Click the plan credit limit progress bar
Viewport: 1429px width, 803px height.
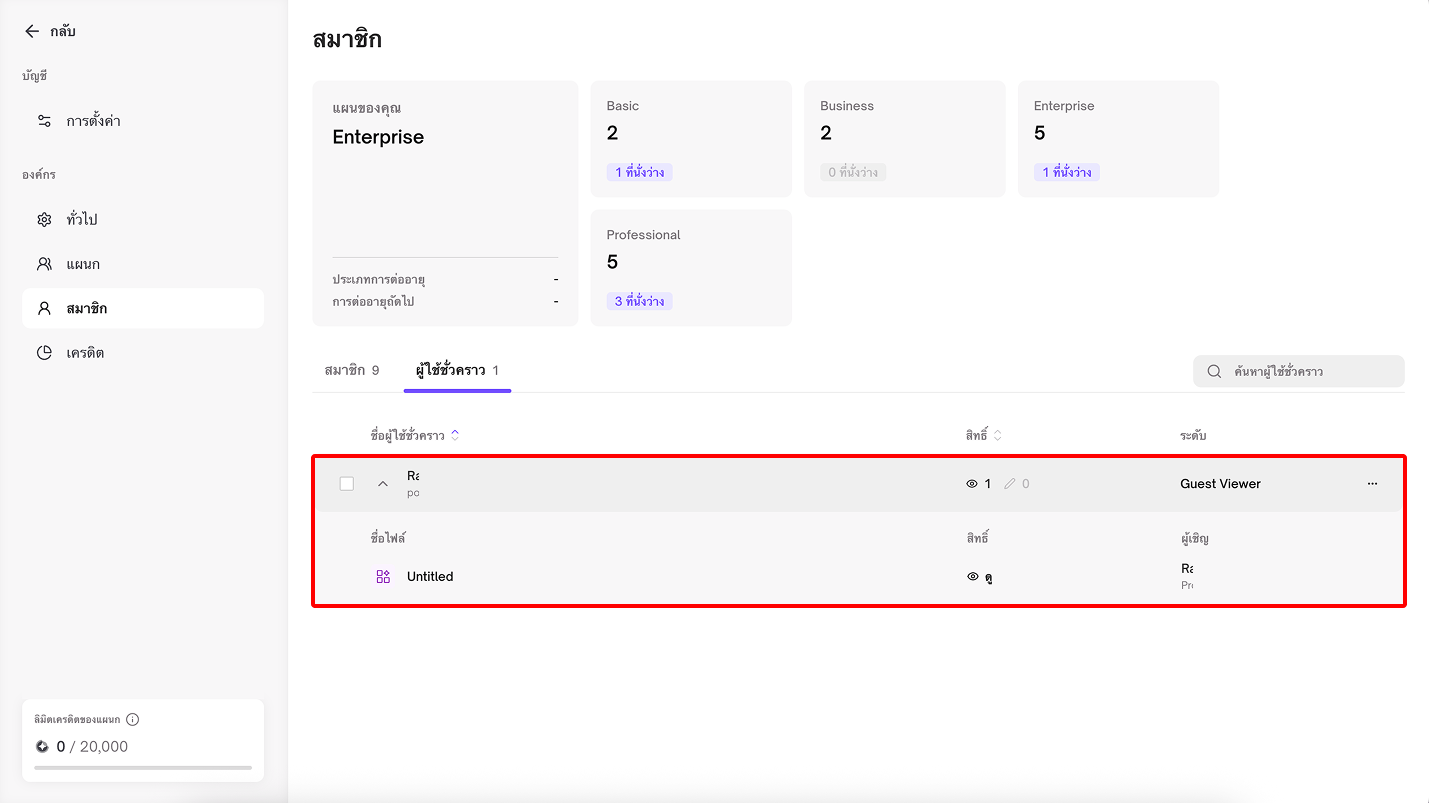(x=143, y=768)
